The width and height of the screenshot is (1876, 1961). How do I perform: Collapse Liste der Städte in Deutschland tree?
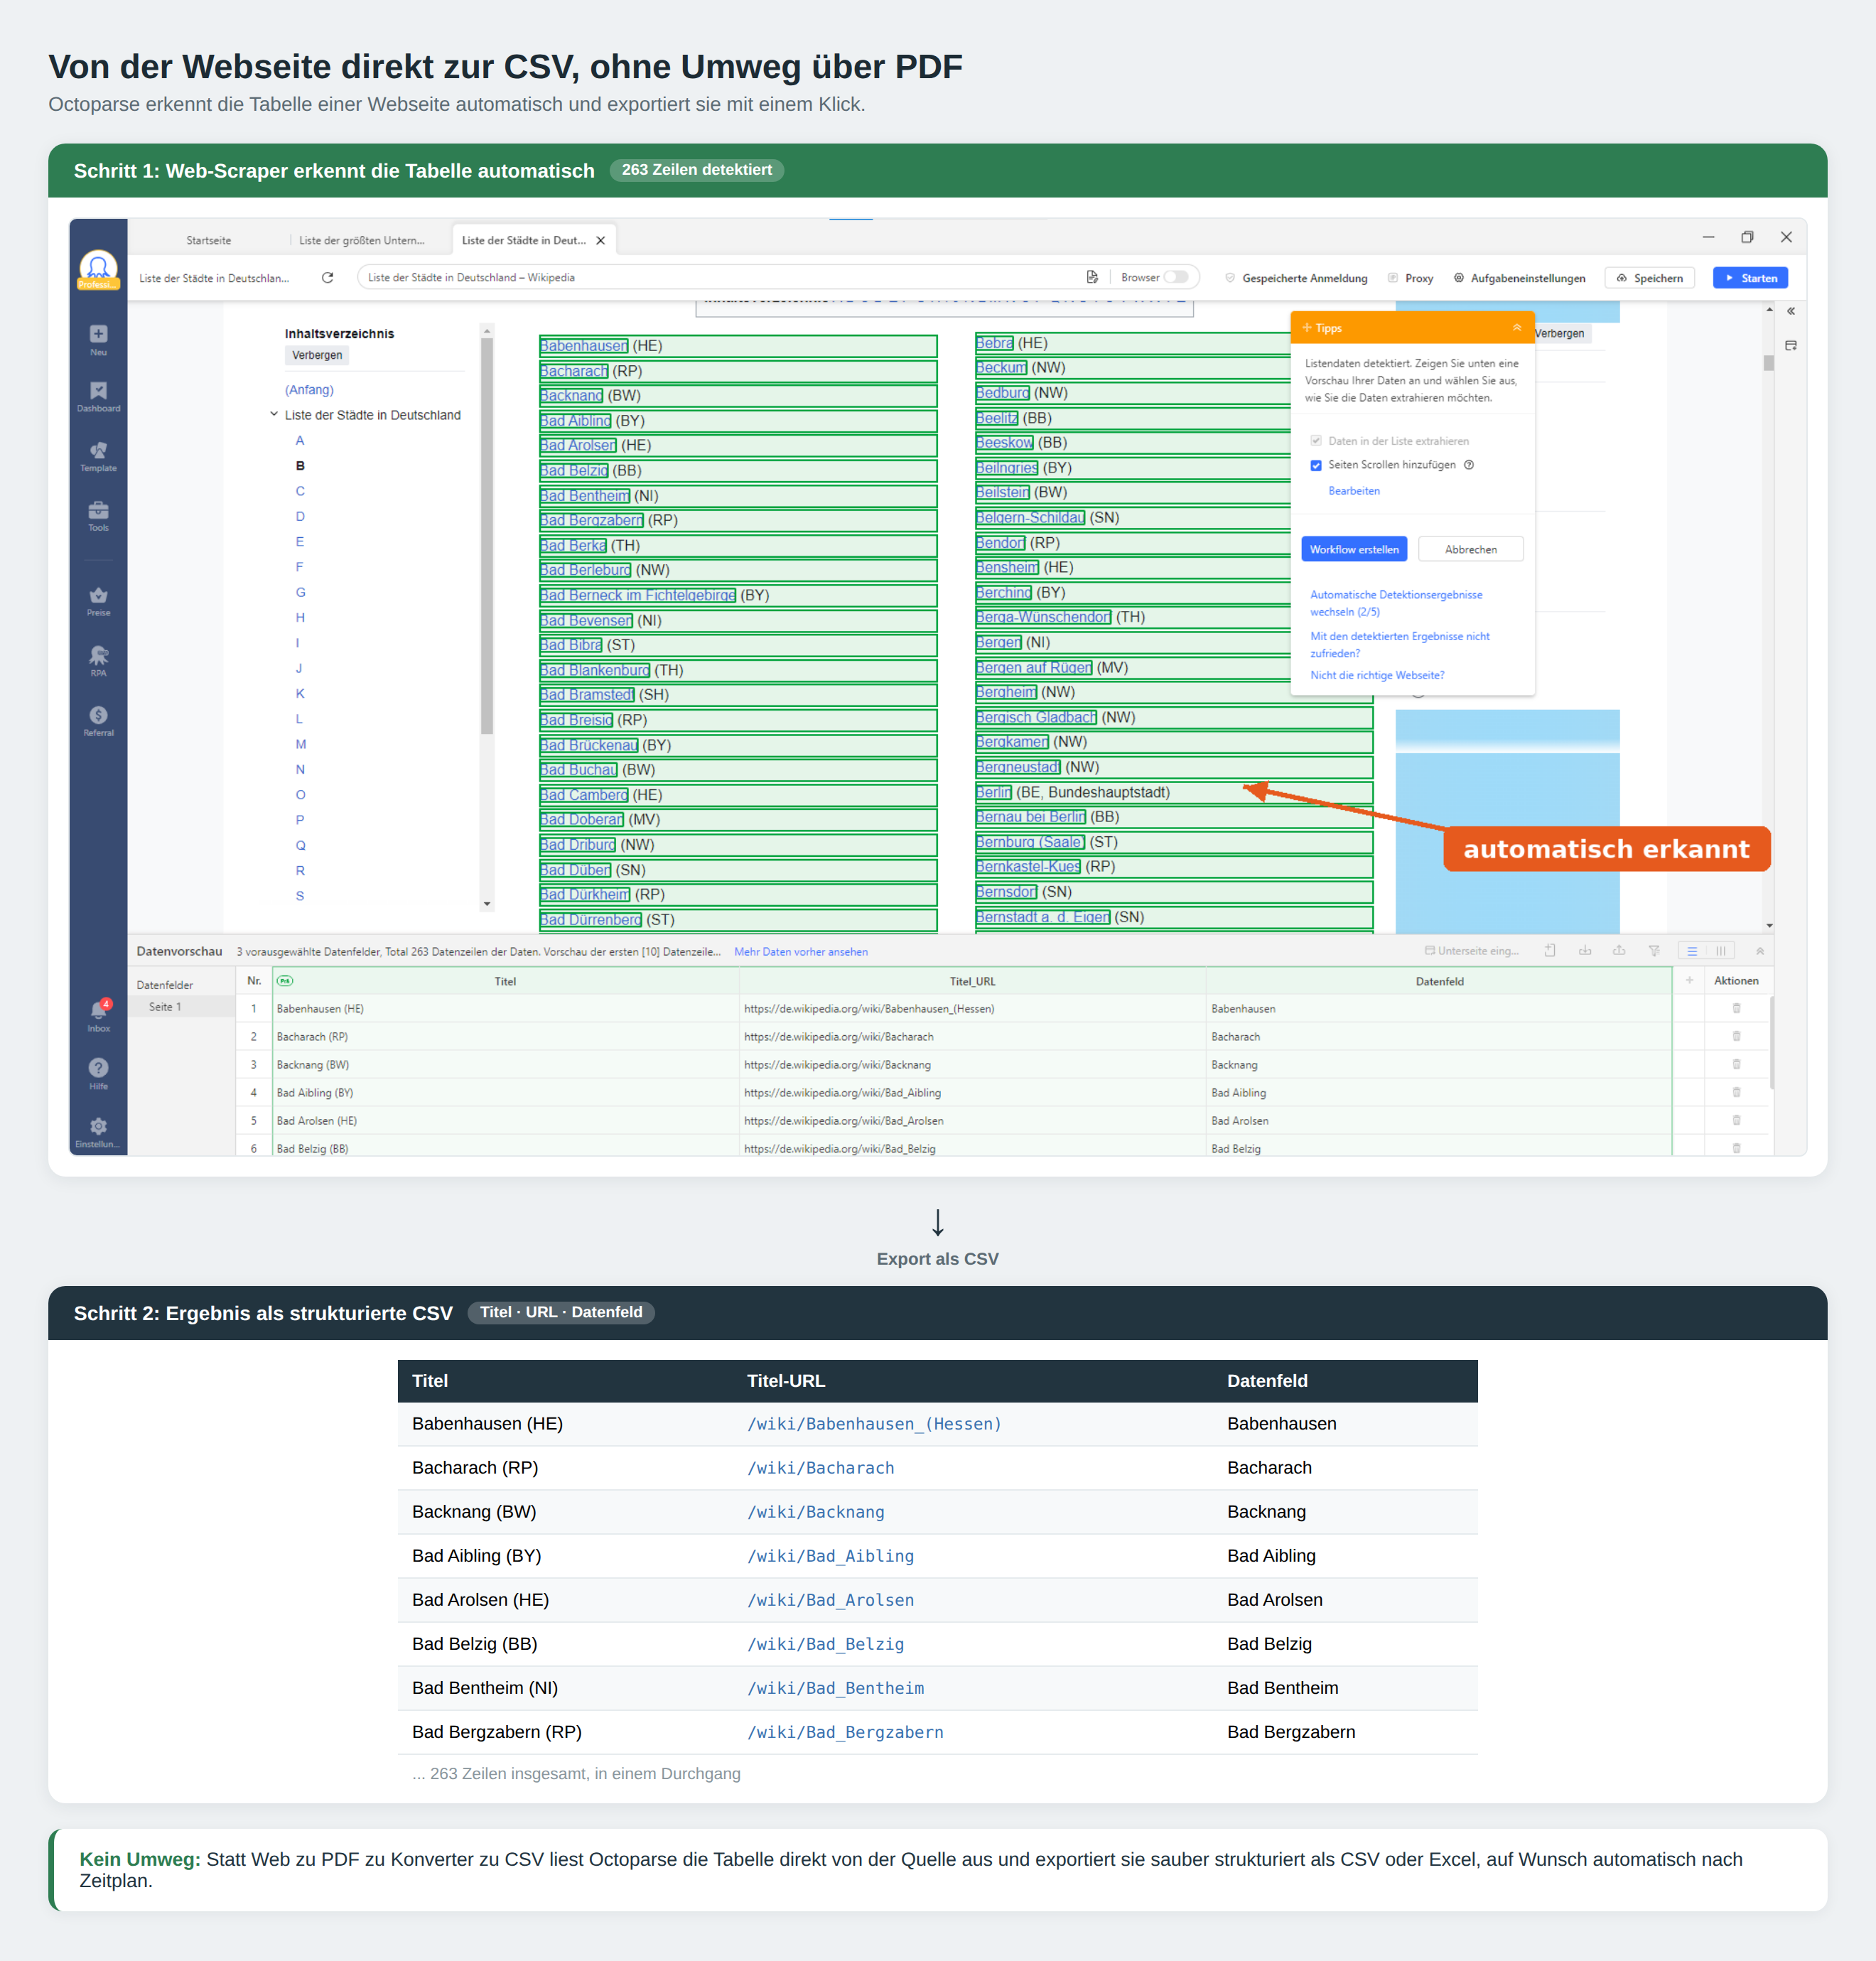[273, 415]
